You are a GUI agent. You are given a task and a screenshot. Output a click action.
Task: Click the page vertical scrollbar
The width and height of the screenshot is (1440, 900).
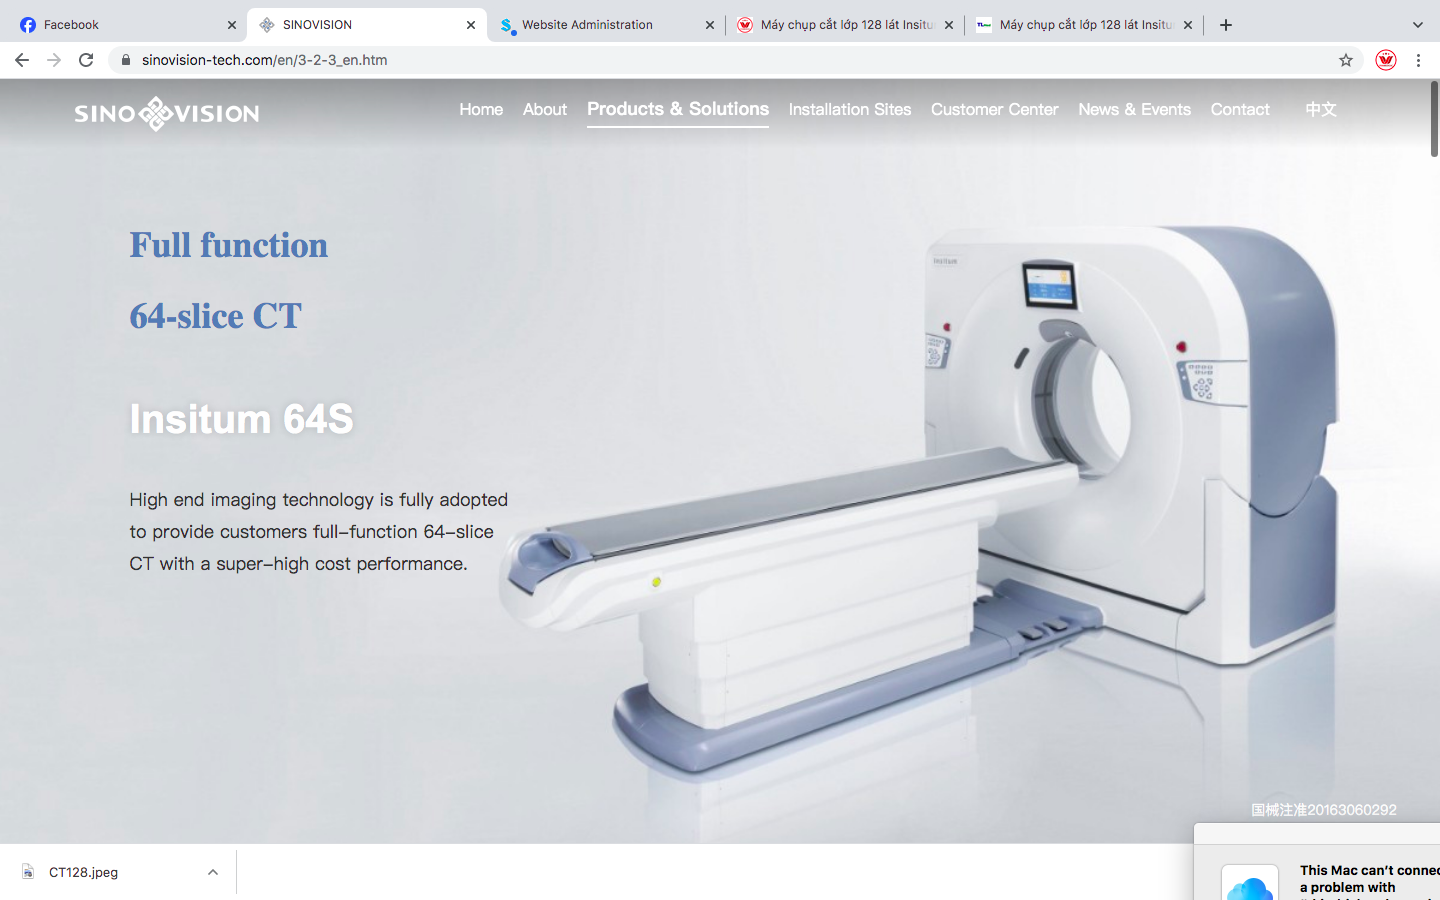1434,118
